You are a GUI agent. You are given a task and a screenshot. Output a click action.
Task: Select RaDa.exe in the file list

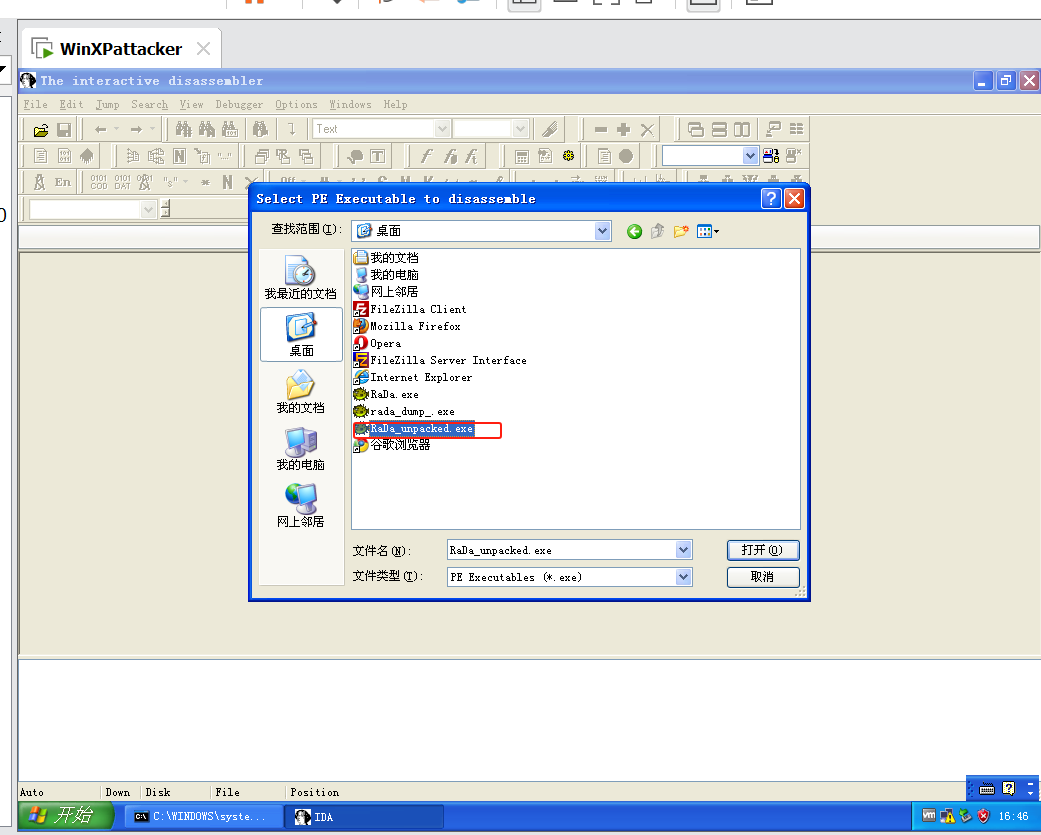[x=387, y=394]
